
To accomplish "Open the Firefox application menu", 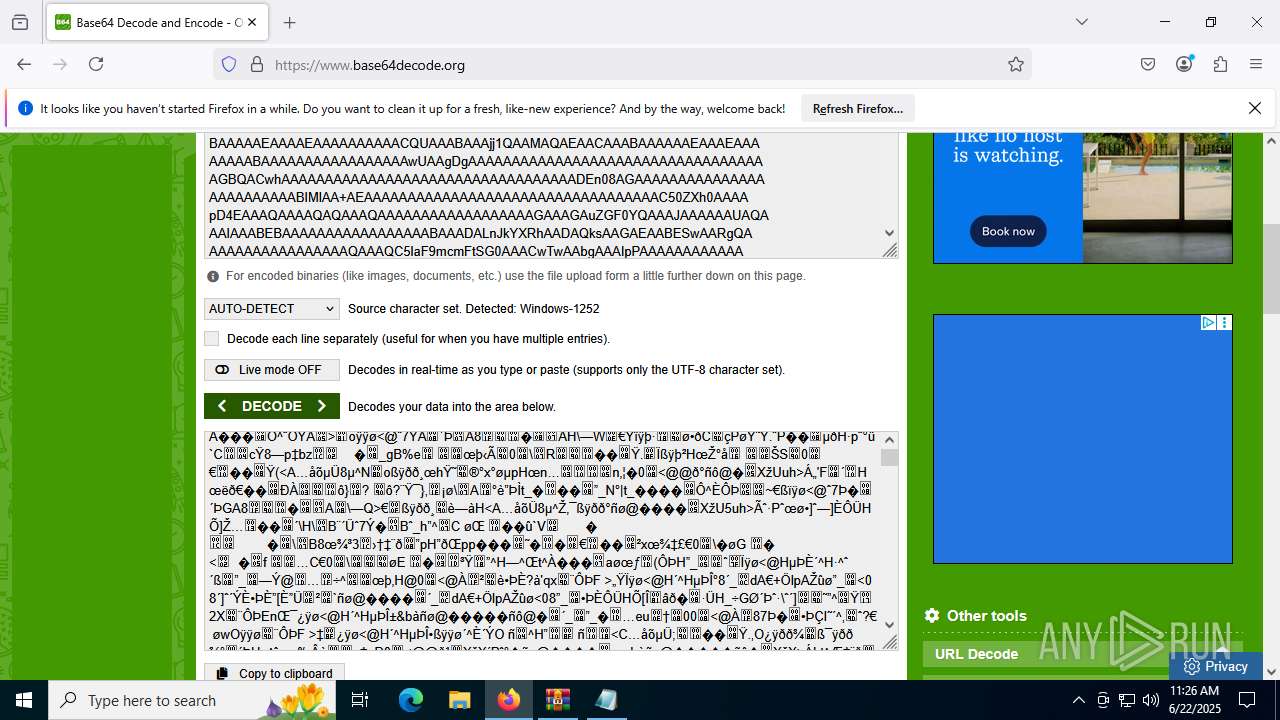I will point(1256,64).
